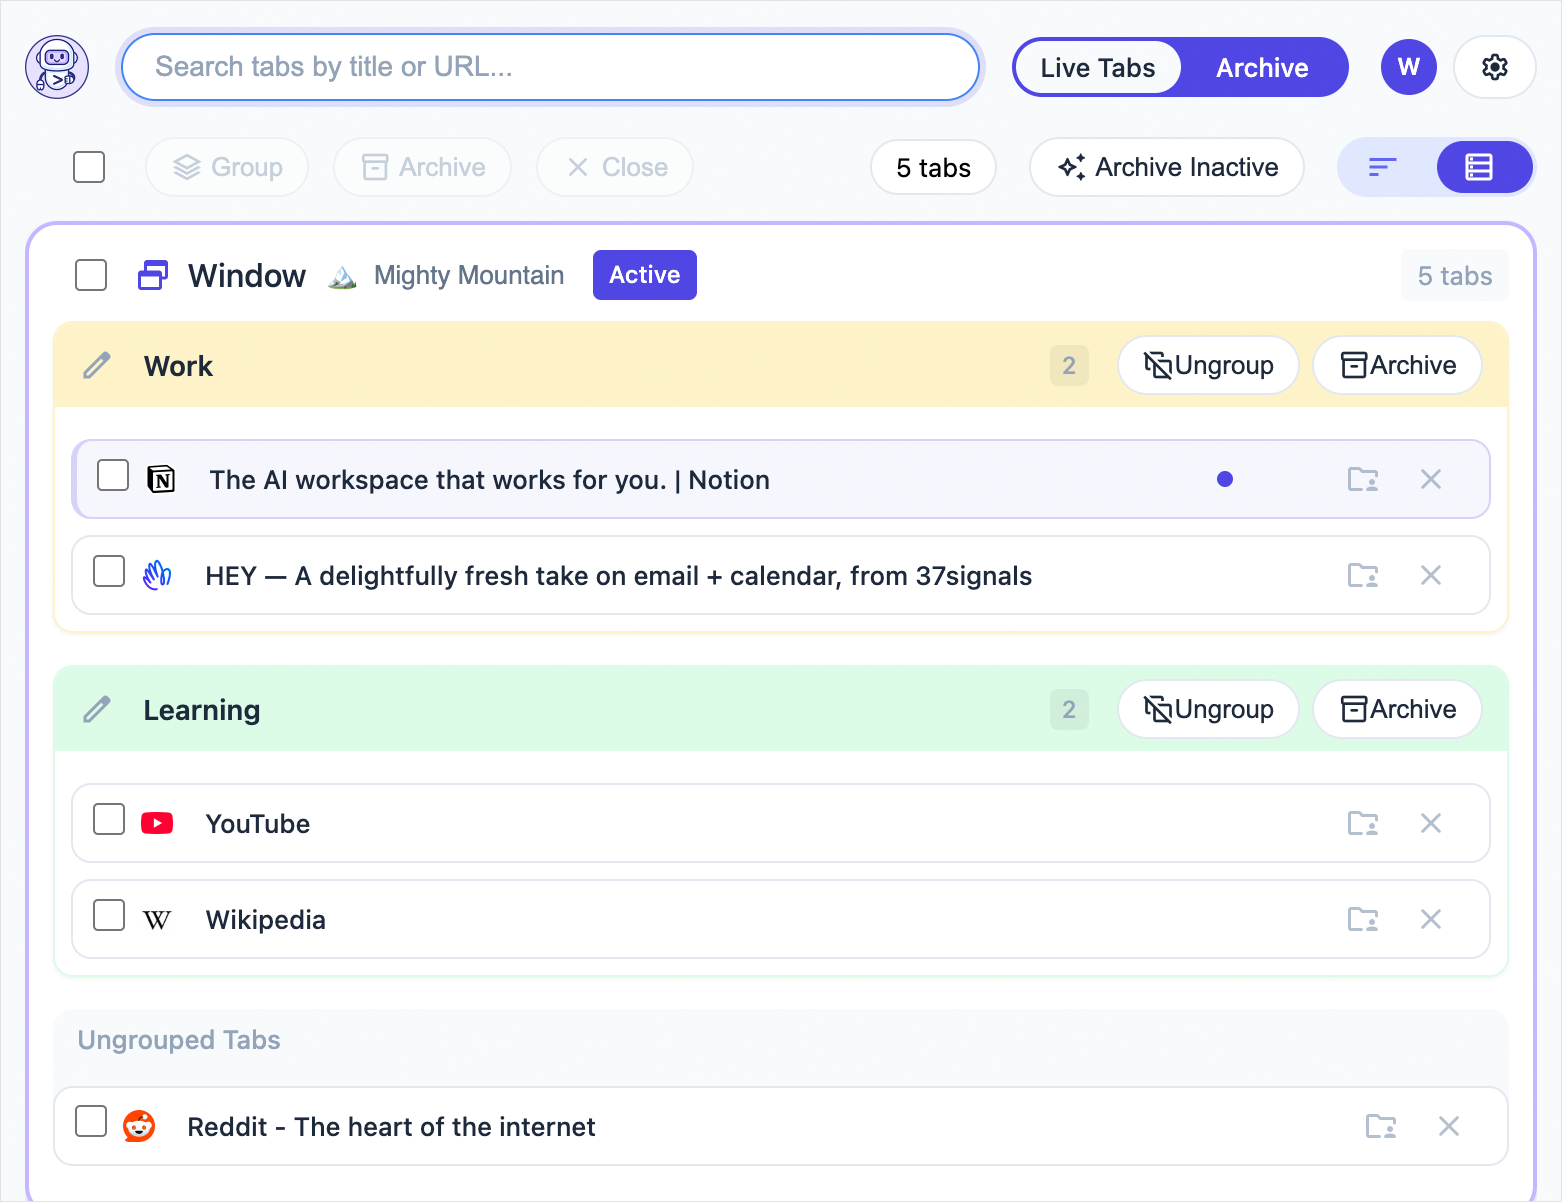Click the 5 tabs counter in toolbar

[933, 167]
